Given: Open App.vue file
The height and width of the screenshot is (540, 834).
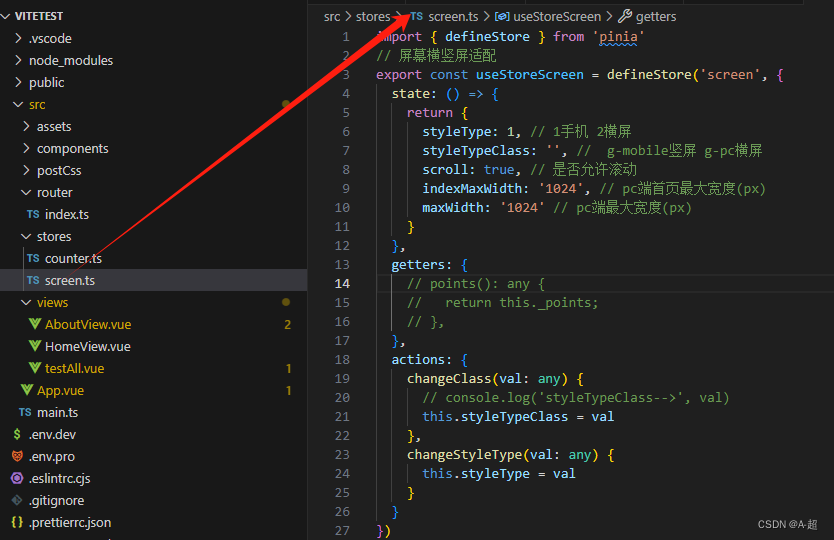Looking at the screenshot, I should click(x=61, y=391).
